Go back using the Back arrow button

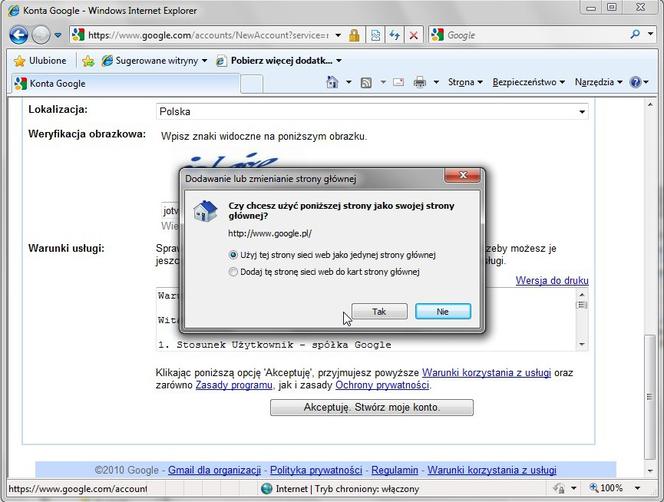[19, 35]
